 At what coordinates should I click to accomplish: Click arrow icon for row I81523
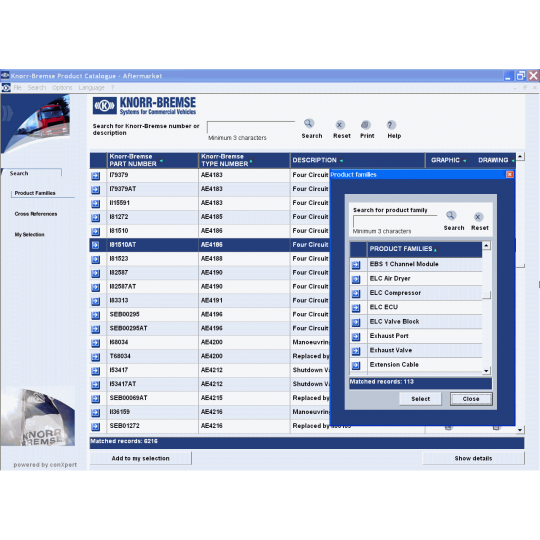[x=96, y=259]
